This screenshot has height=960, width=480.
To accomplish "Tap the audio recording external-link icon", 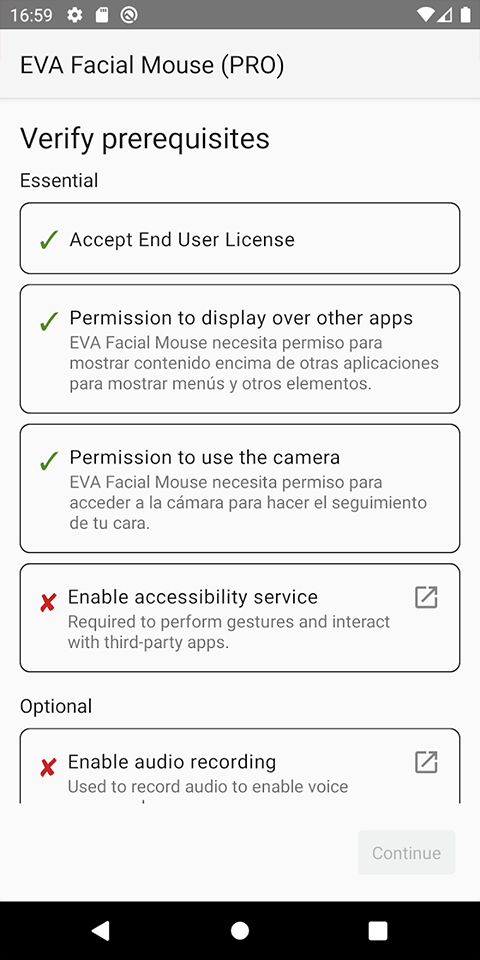I will point(426,762).
